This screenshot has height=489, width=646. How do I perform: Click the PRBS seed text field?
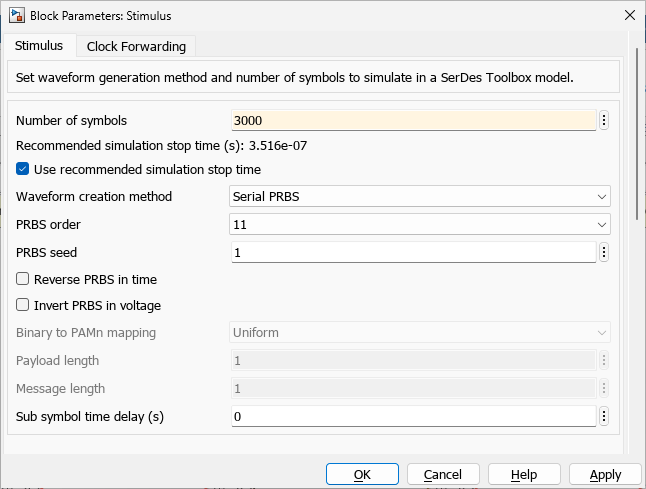tap(413, 253)
